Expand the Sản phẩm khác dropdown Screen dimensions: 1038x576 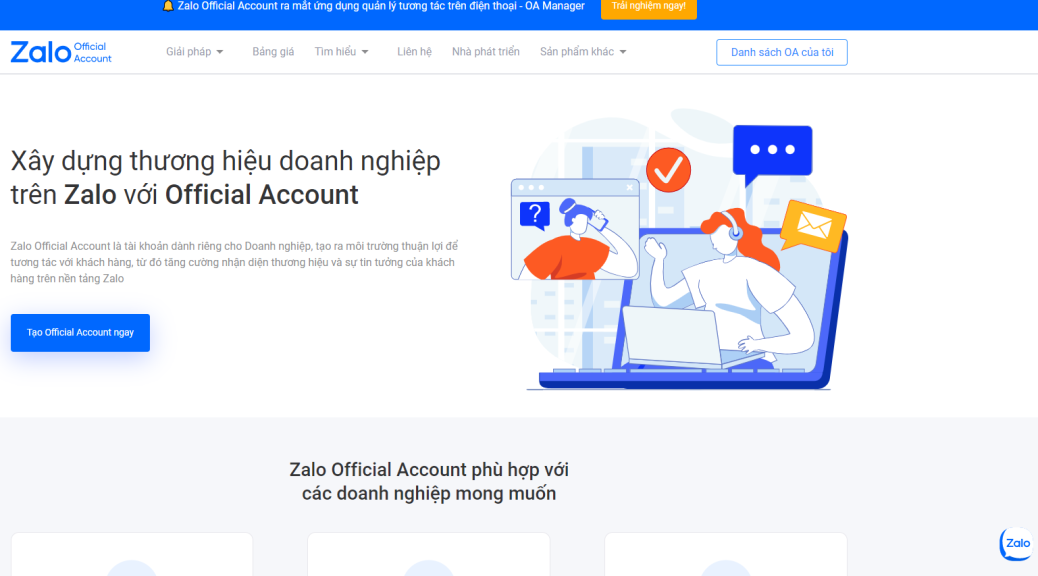(x=583, y=52)
